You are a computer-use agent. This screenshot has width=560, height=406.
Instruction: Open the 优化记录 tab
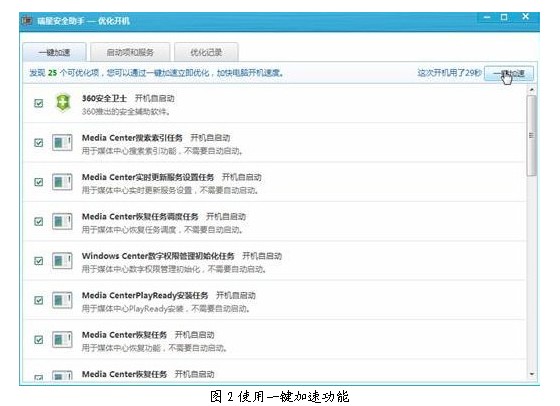(x=206, y=52)
